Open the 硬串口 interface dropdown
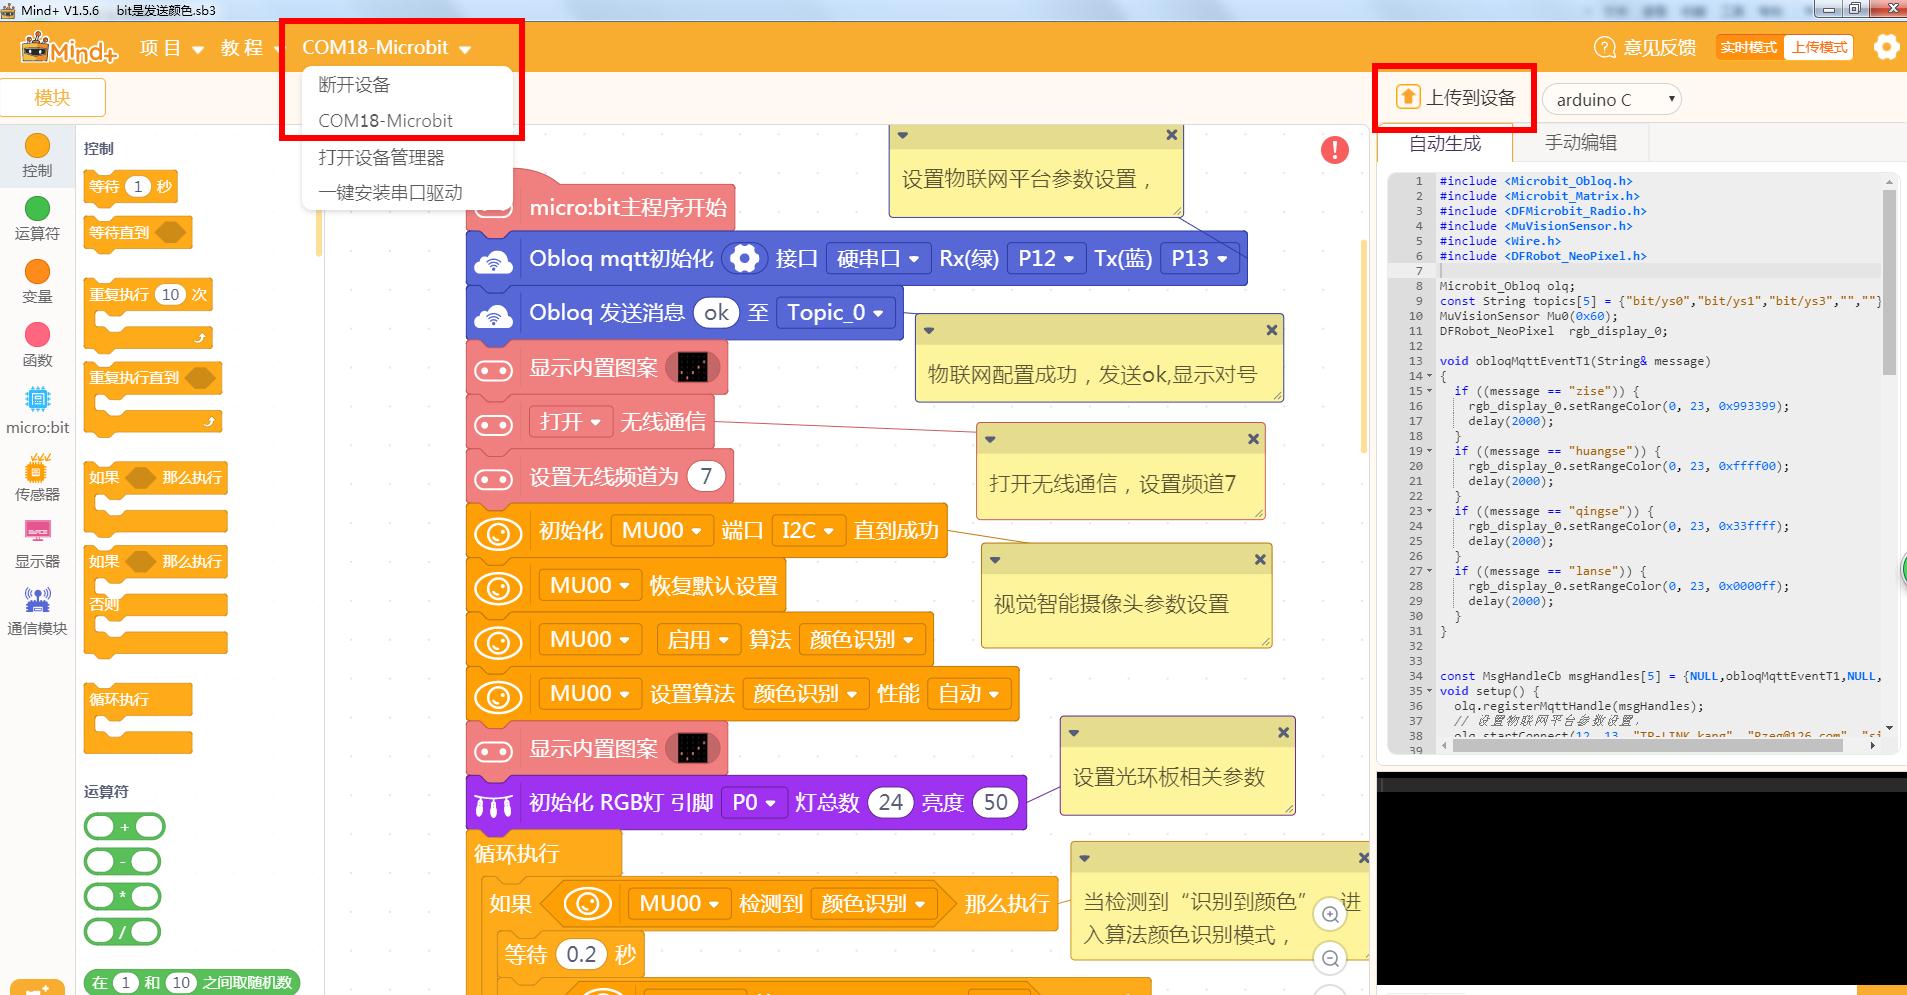The image size is (1907, 995). point(878,259)
